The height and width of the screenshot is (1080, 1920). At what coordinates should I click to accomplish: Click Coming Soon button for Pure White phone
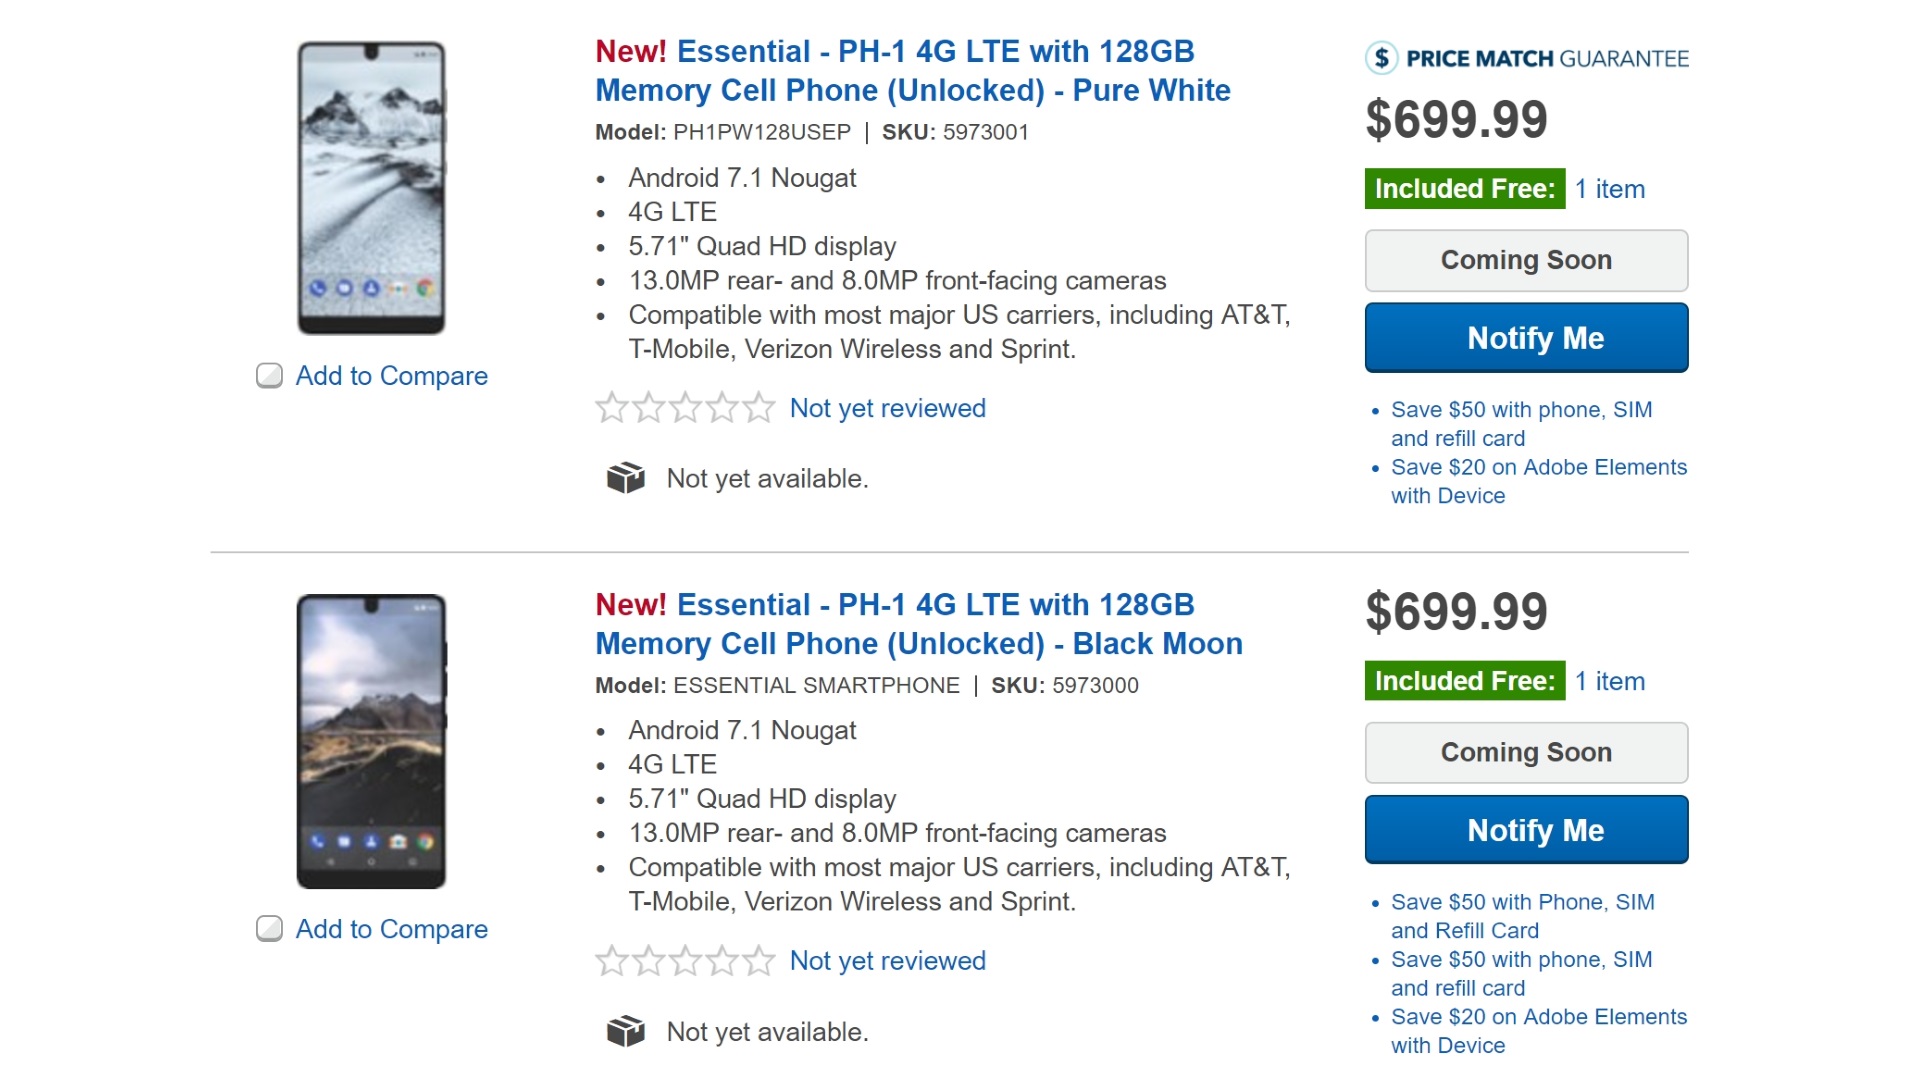click(1526, 260)
